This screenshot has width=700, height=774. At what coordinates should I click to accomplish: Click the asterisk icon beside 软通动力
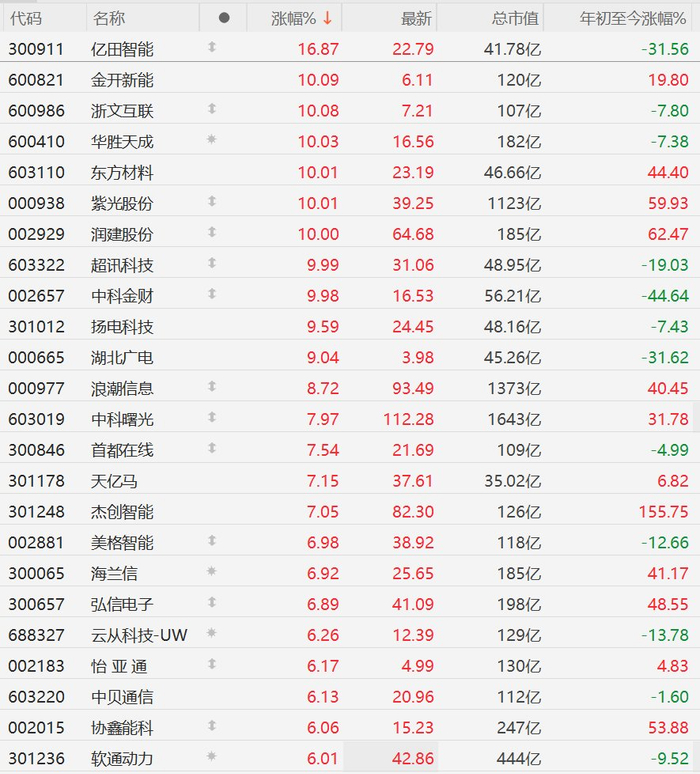(211, 756)
